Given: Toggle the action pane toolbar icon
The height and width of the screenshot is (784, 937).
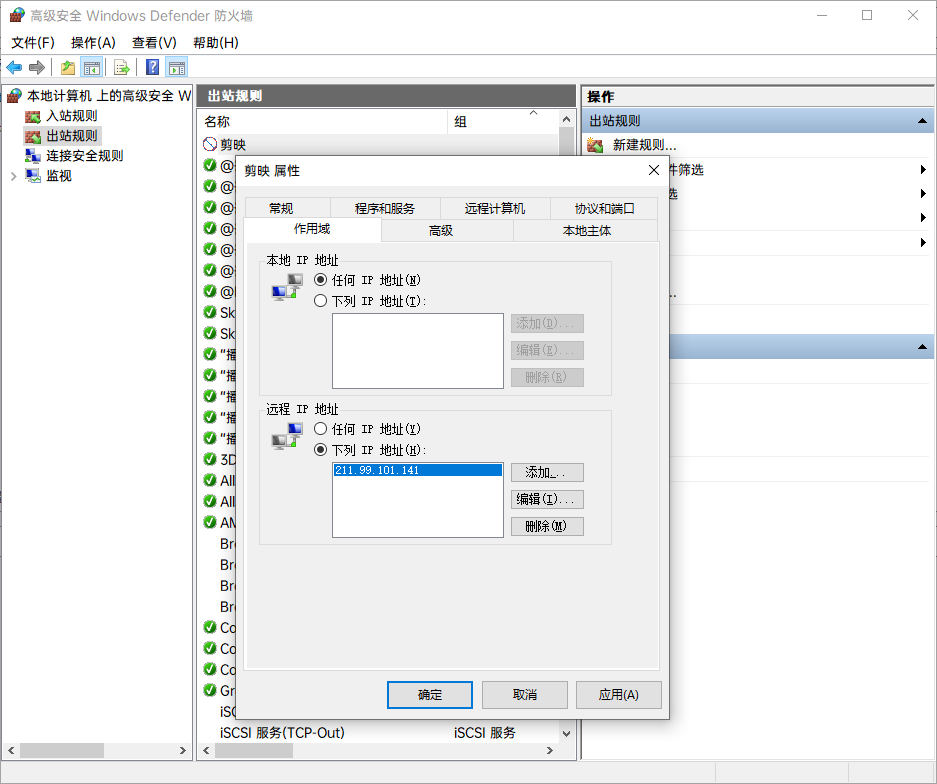Looking at the screenshot, I should click(x=177, y=67).
